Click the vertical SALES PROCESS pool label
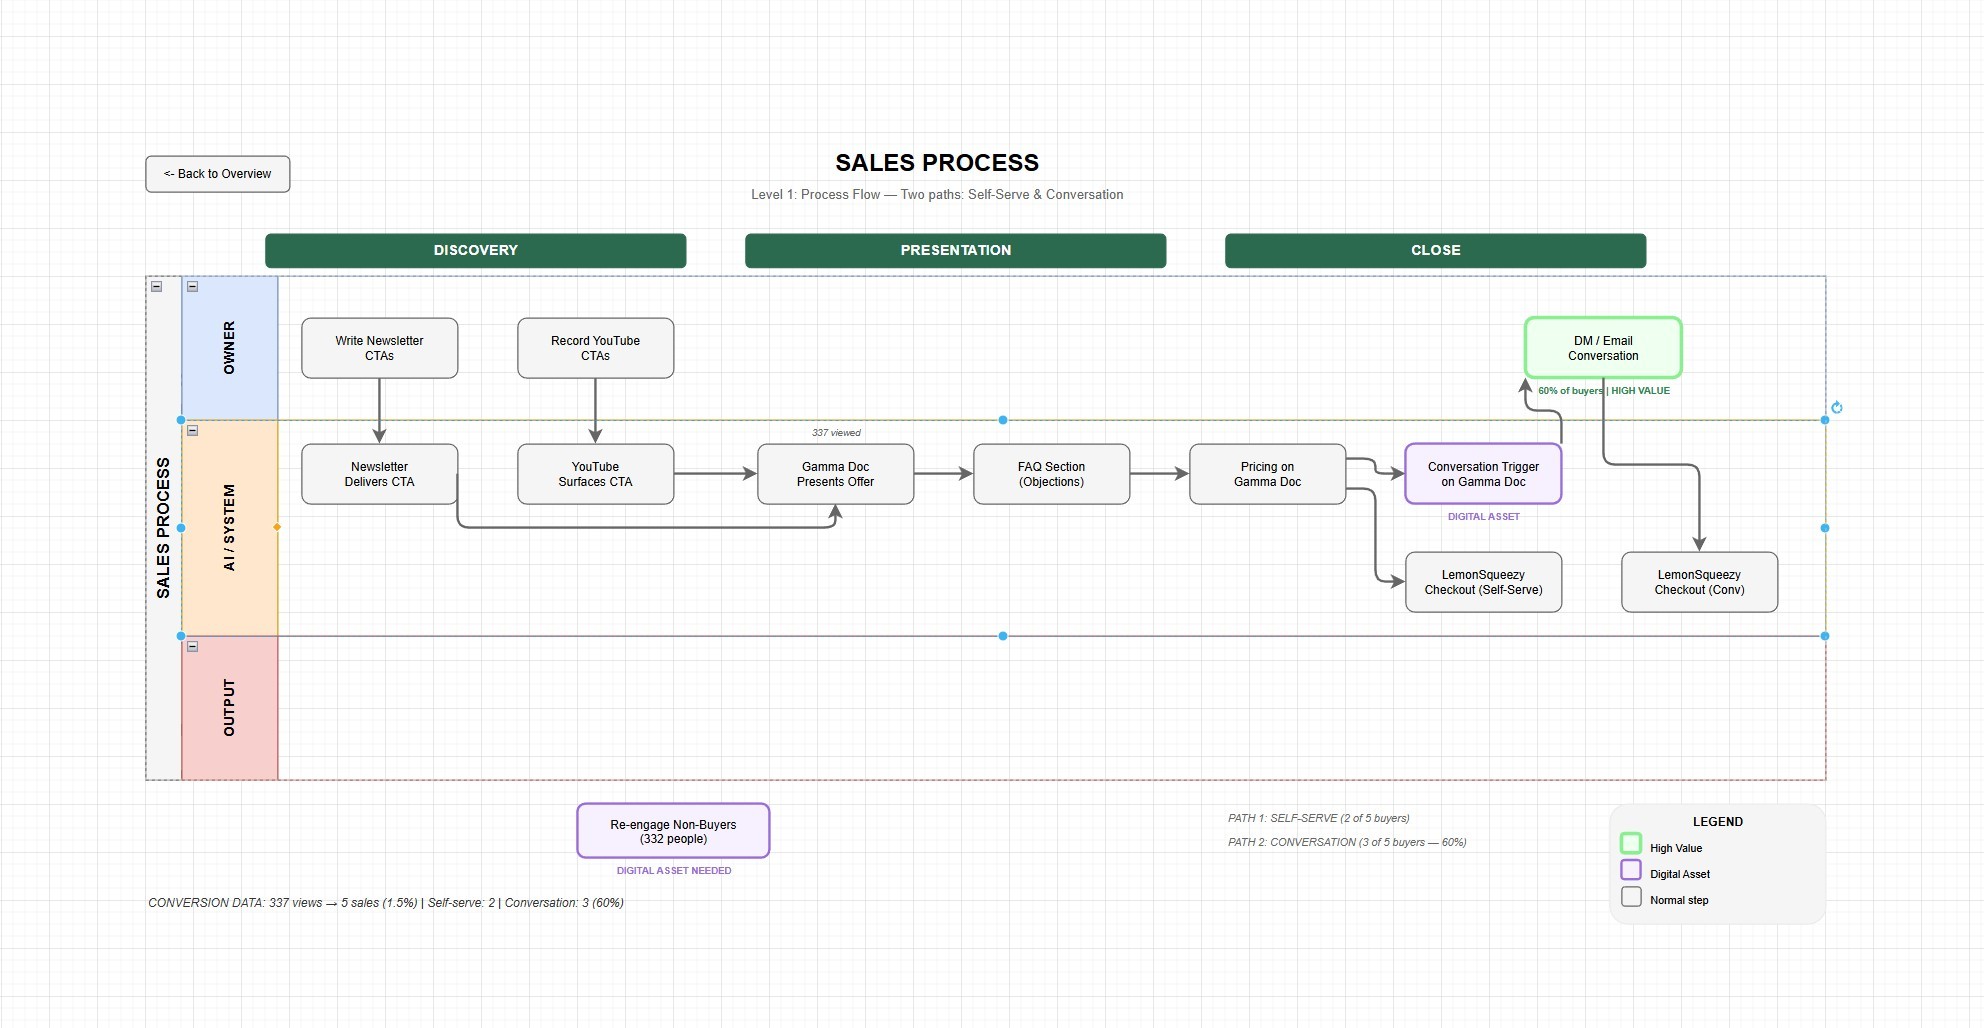Screen dimensions: 1984x1028 tap(163, 528)
